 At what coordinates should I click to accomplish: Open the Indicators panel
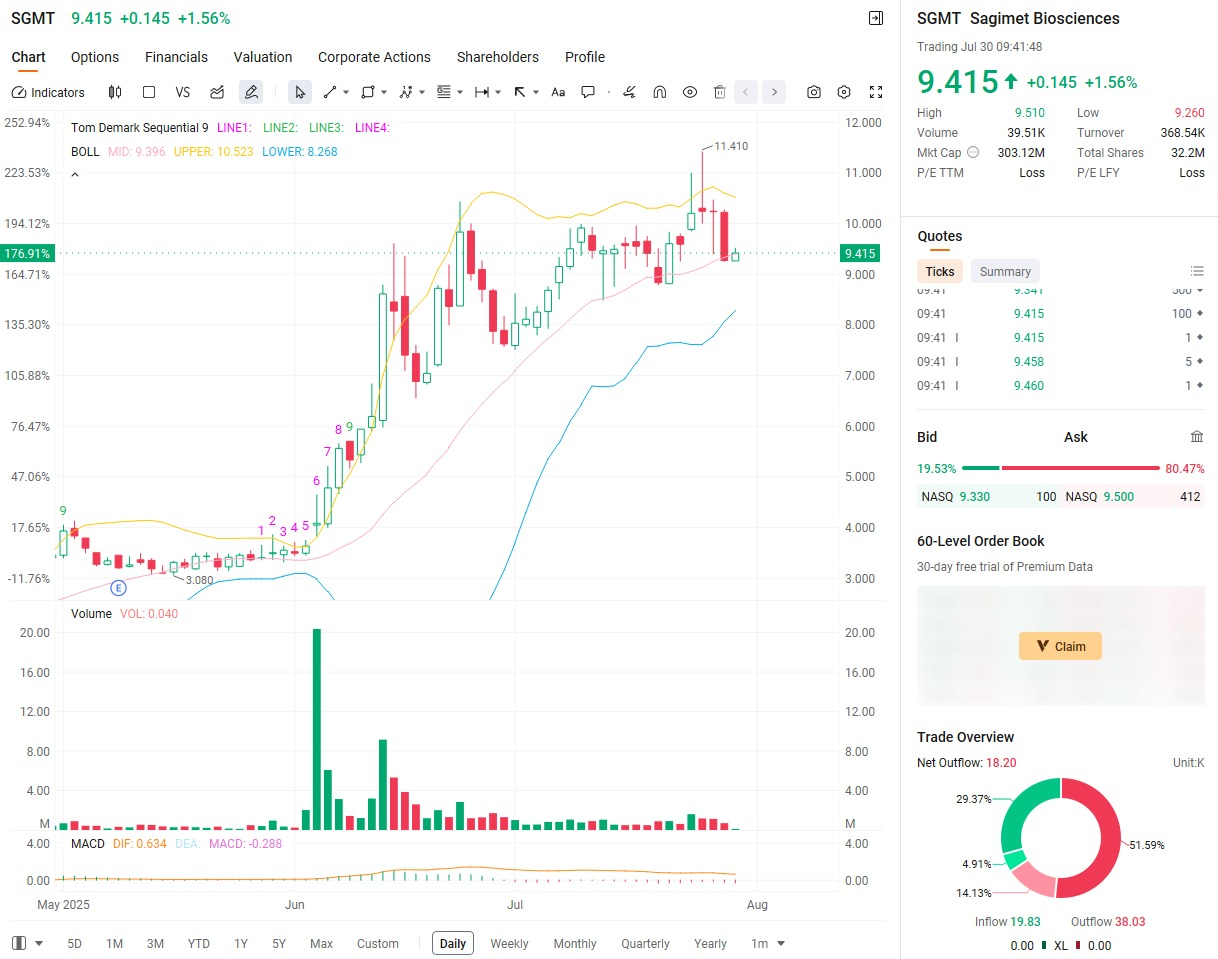(48, 92)
